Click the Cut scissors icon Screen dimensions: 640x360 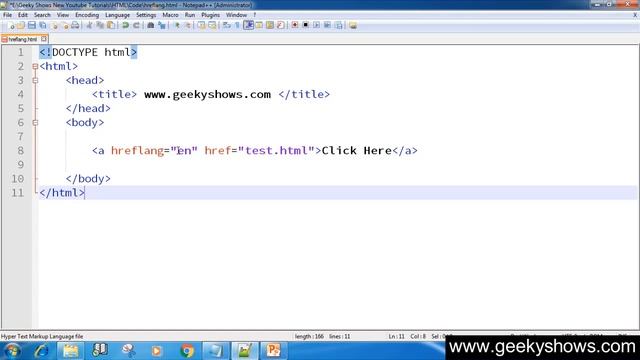point(89,25)
